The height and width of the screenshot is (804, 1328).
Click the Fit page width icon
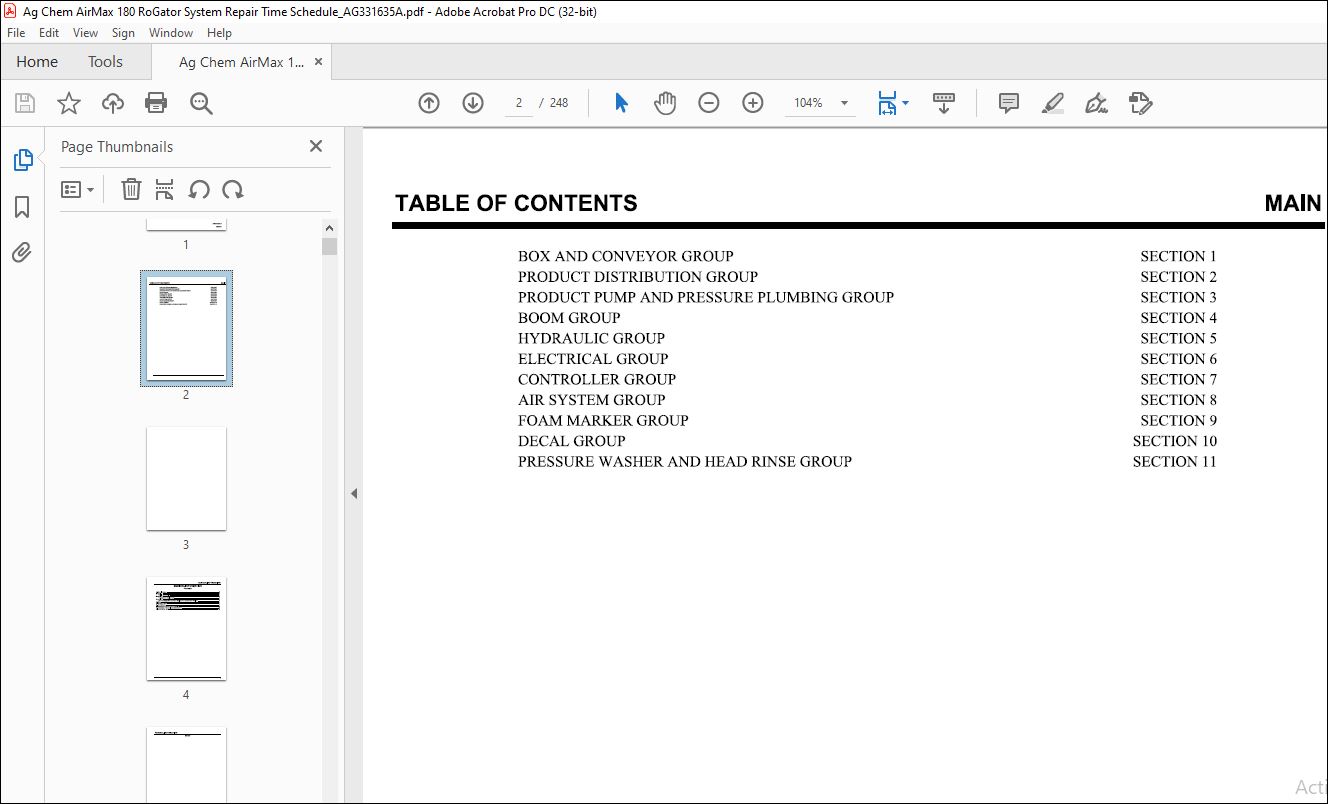tap(887, 103)
